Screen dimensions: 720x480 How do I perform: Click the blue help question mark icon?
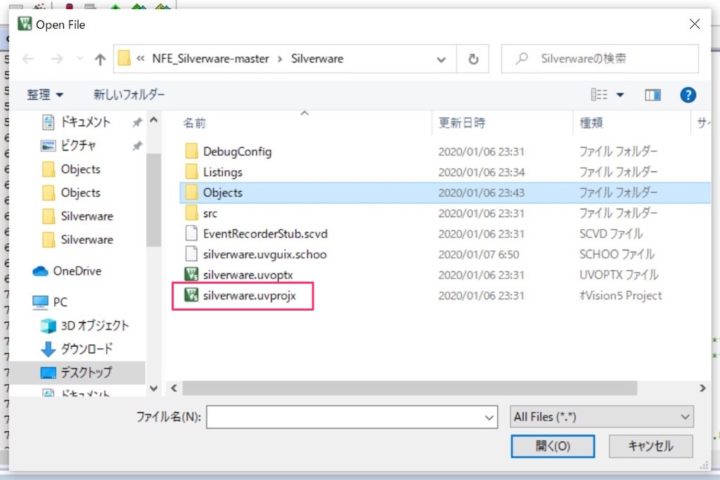pos(687,95)
